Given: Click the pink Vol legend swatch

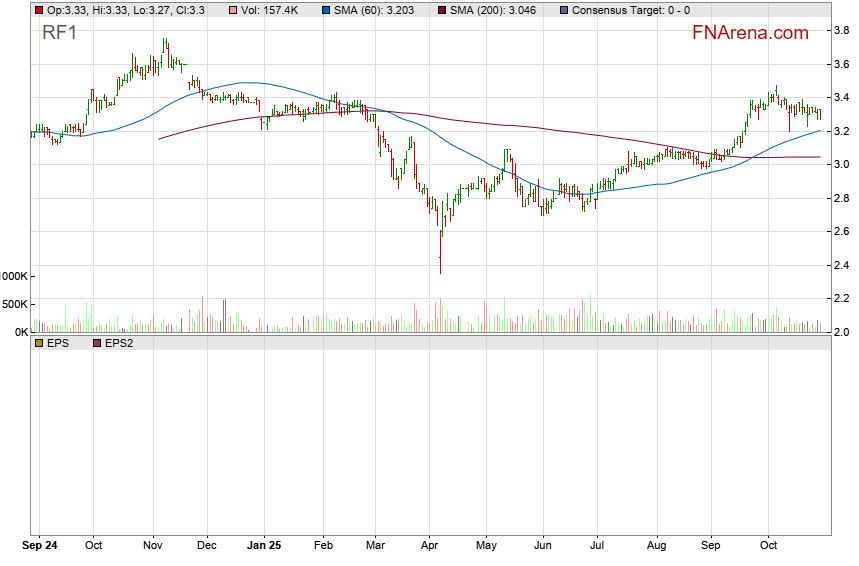Looking at the screenshot, I should [x=233, y=10].
